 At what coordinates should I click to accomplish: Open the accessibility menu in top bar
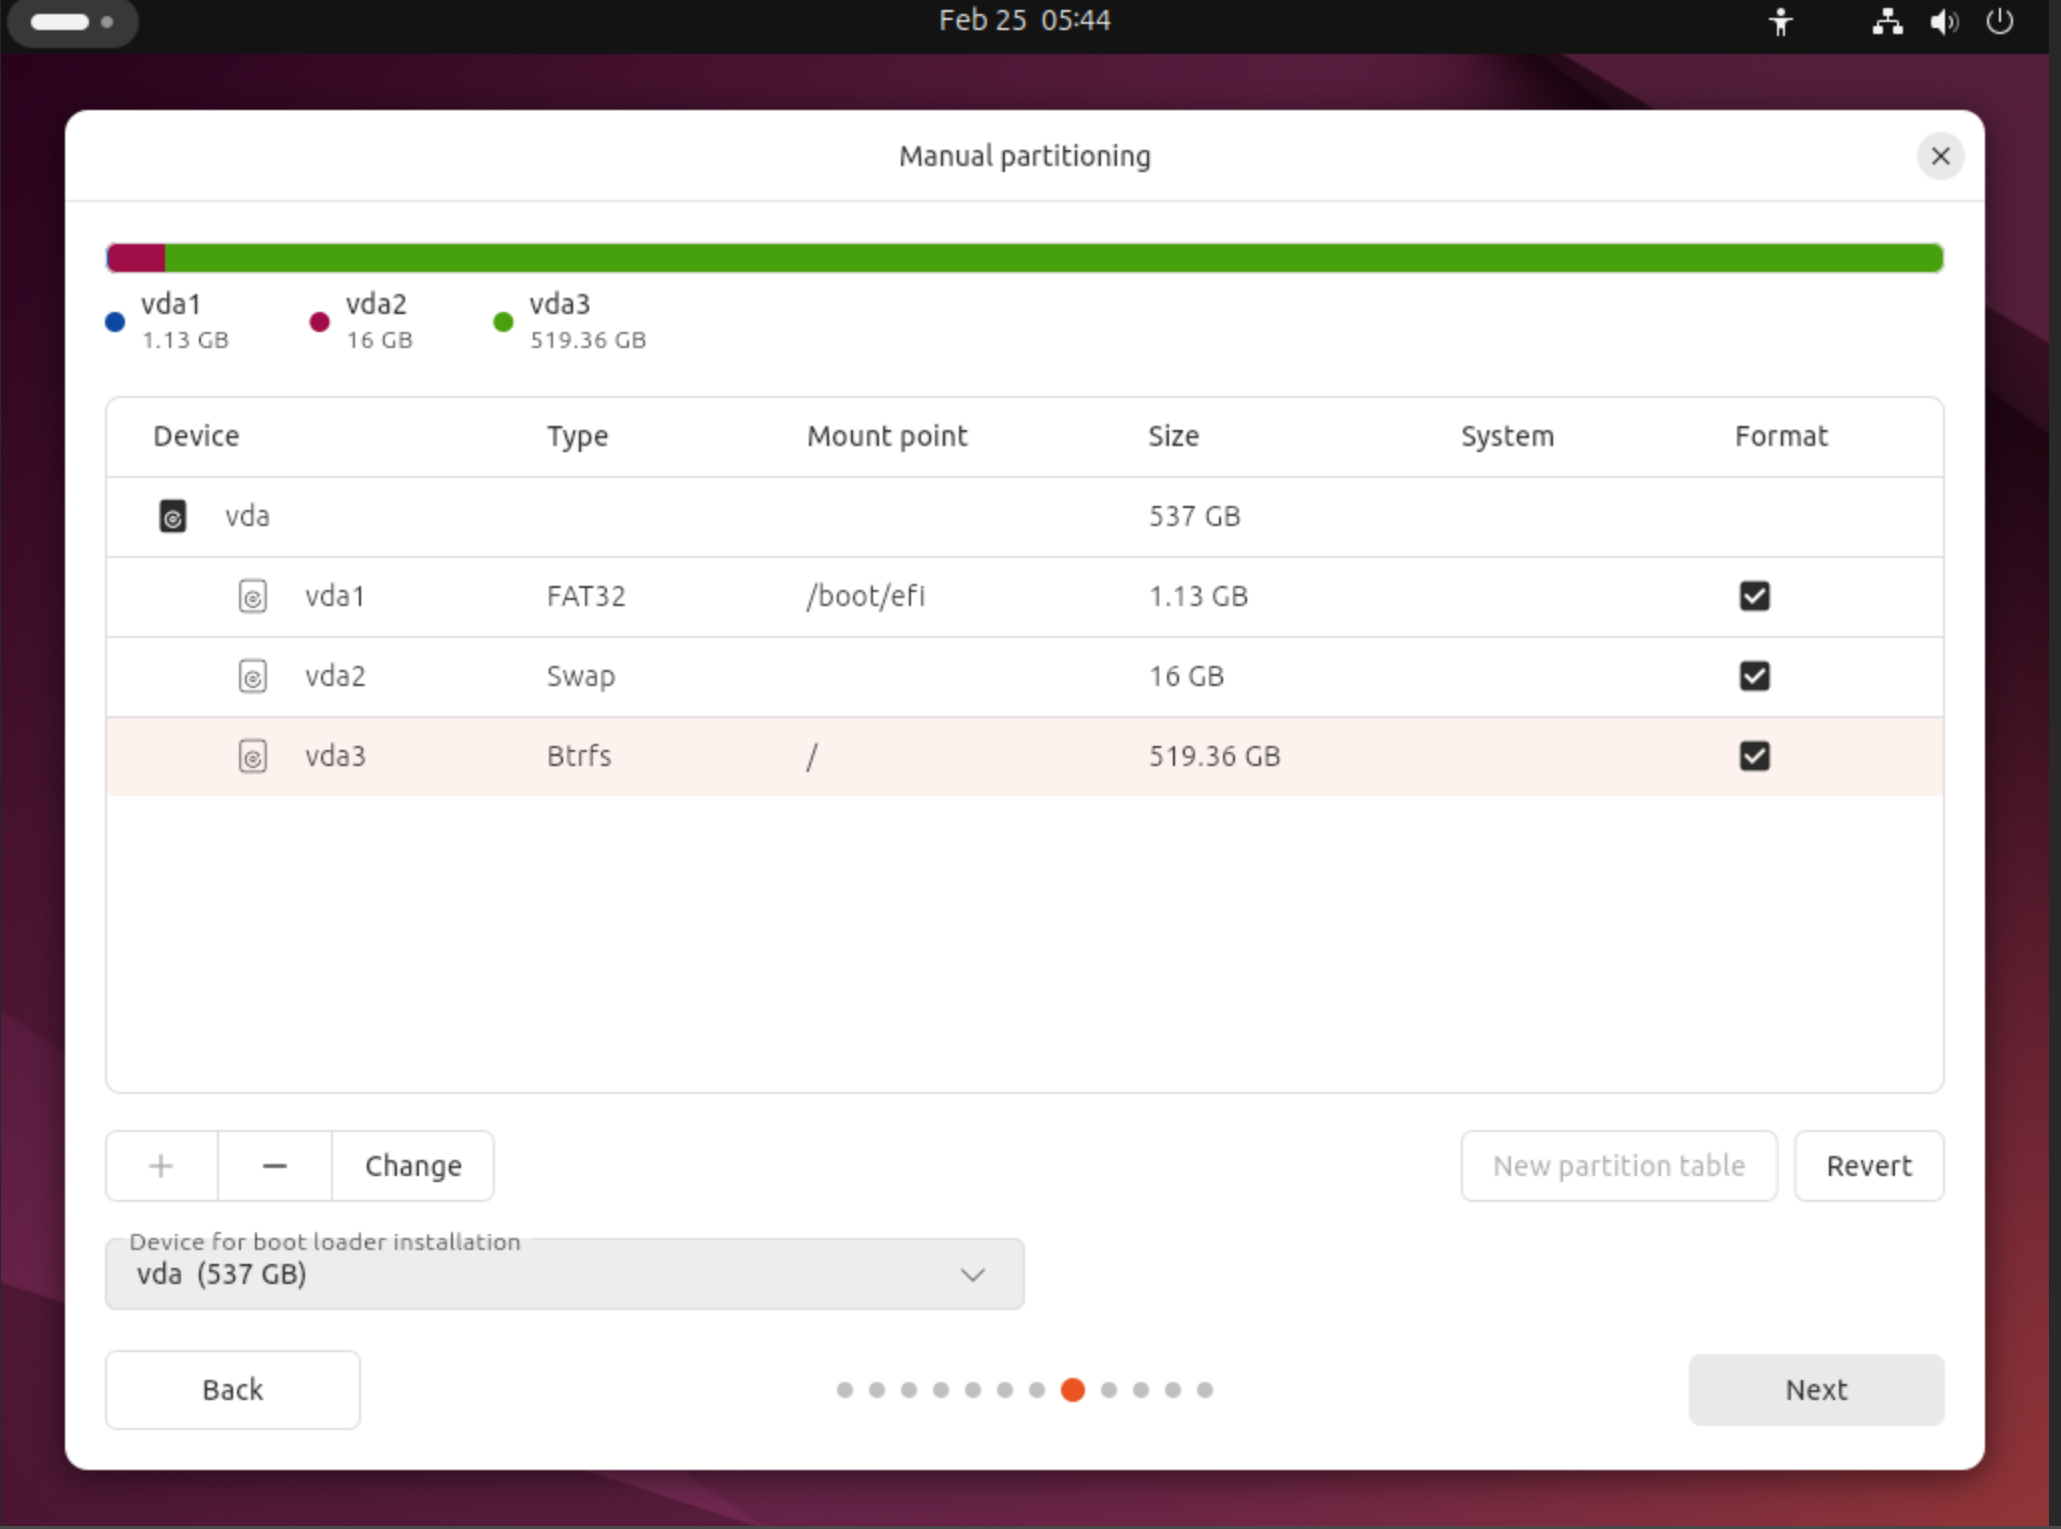click(1780, 22)
